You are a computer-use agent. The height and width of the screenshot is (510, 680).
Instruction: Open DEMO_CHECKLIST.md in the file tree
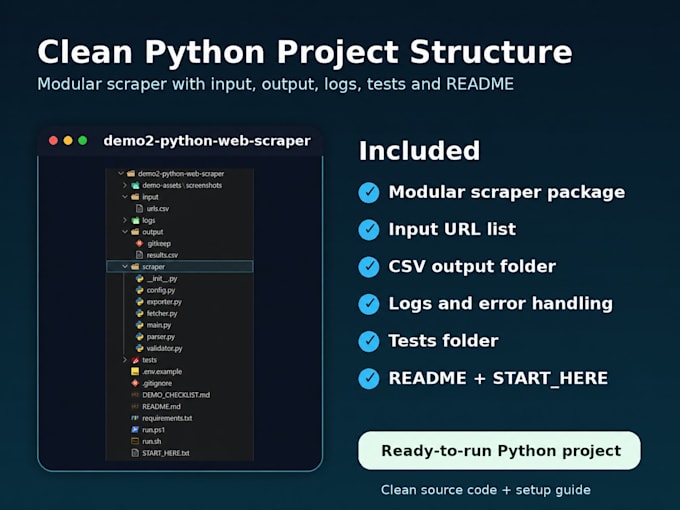tap(176, 395)
